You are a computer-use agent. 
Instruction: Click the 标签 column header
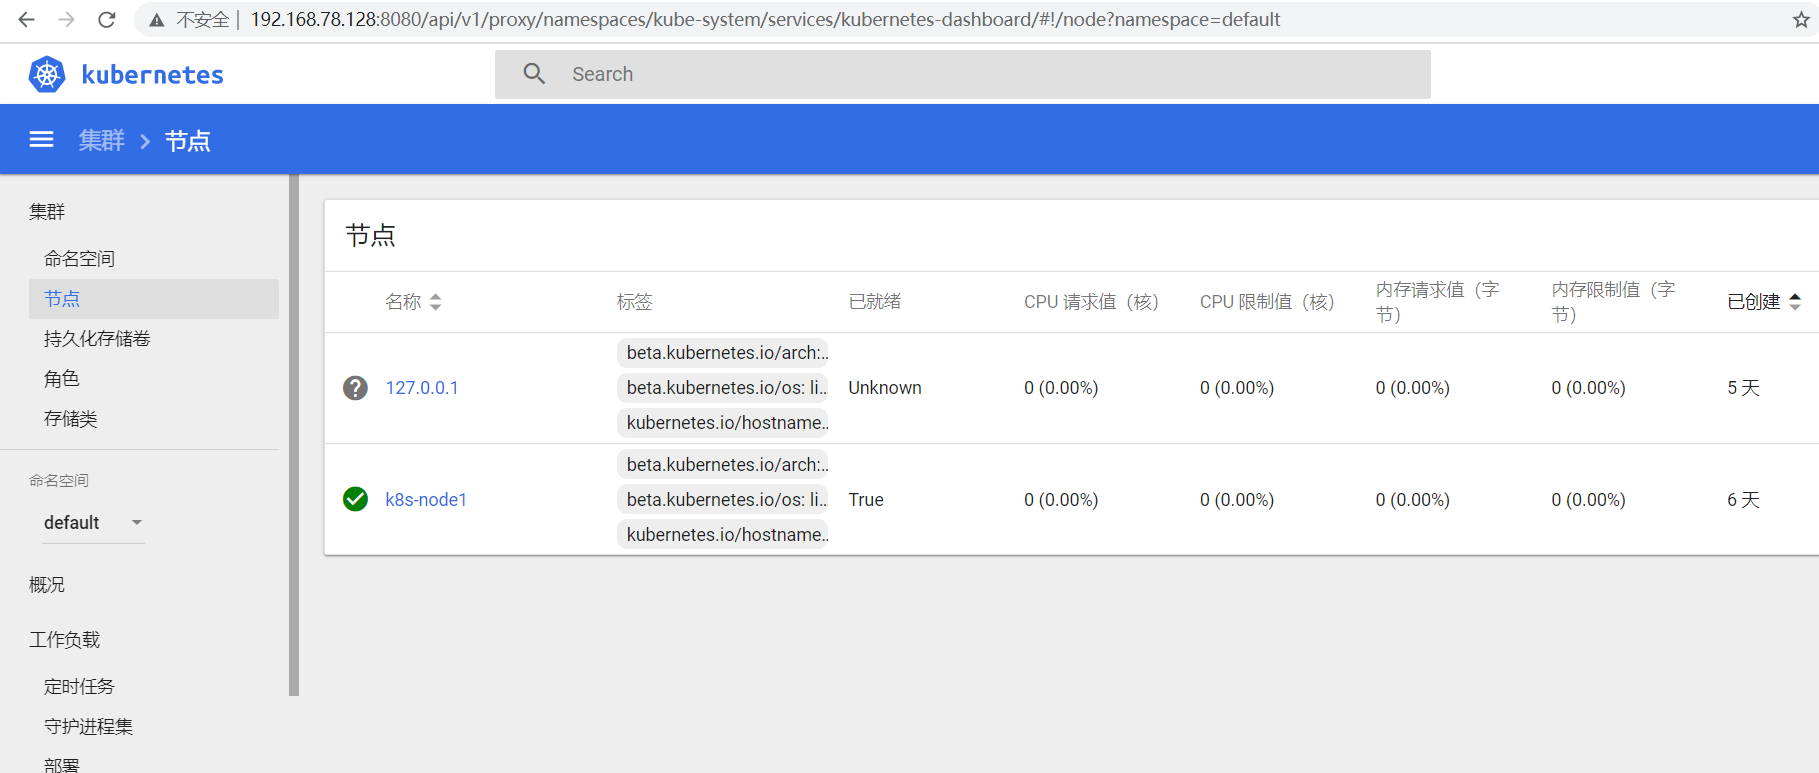pyautogui.click(x=635, y=302)
